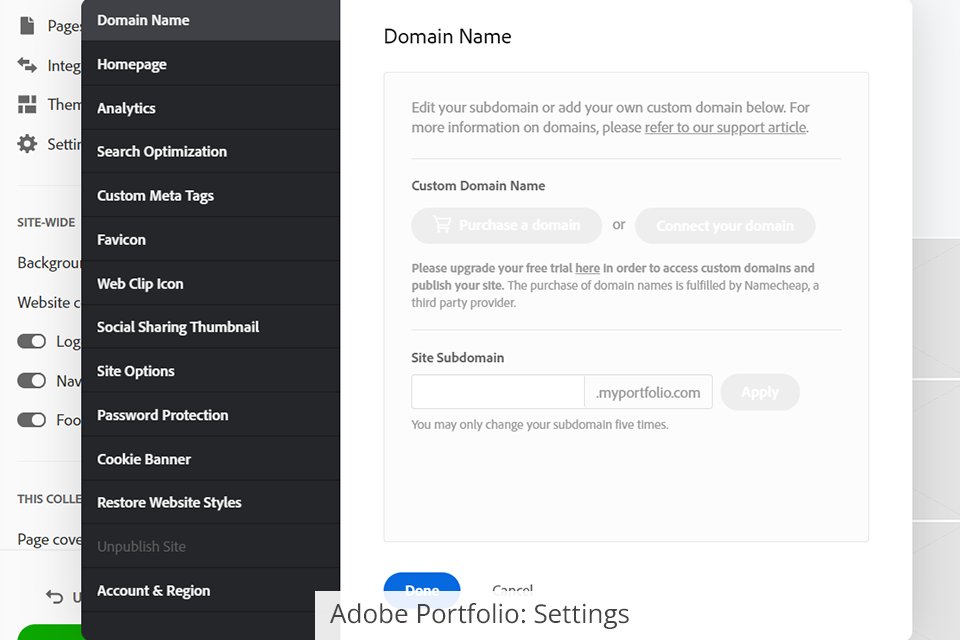Click Purchase a domain button
Screen dimensions: 960x640
point(506,225)
